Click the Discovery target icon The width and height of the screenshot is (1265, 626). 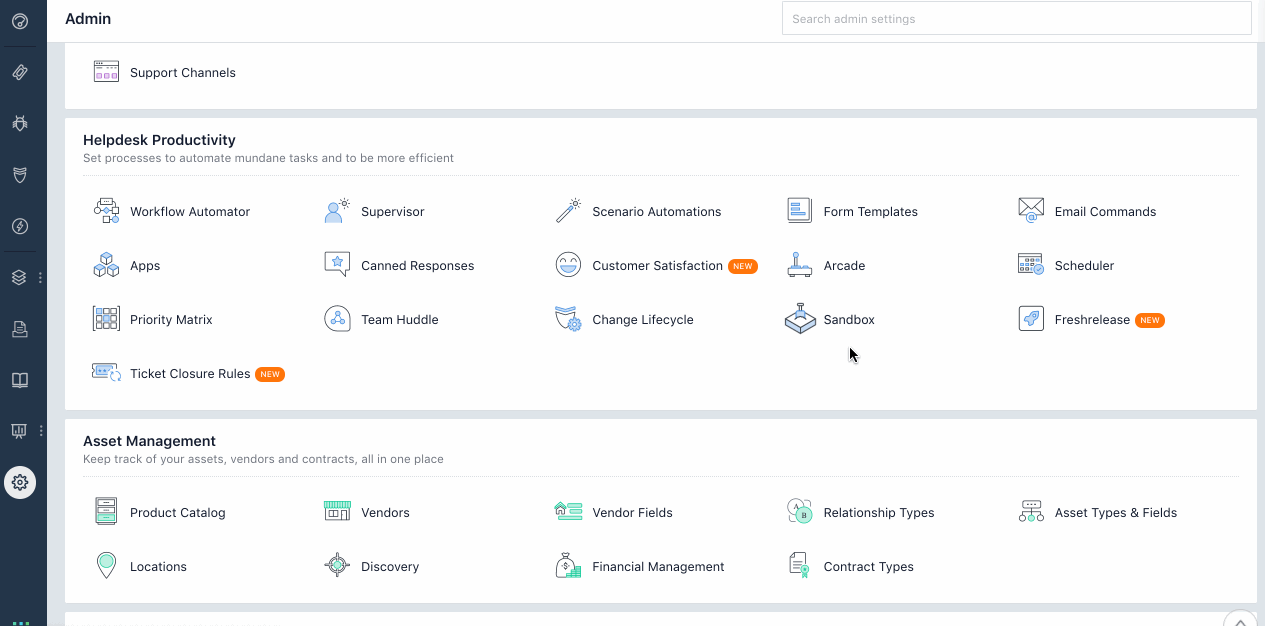tap(337, 566)
